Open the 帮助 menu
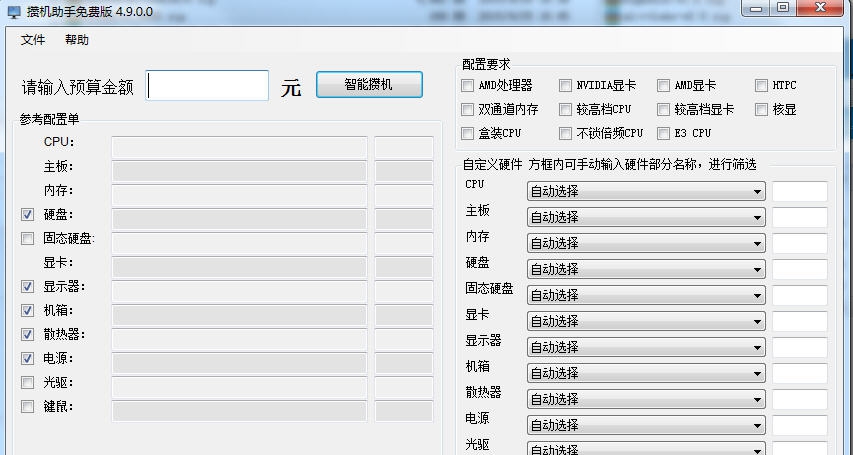853x455 pixels. [77, 40]
